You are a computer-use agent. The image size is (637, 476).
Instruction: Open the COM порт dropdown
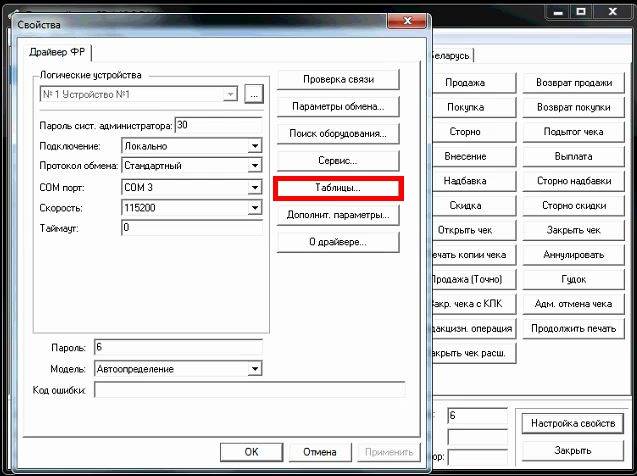255,187
